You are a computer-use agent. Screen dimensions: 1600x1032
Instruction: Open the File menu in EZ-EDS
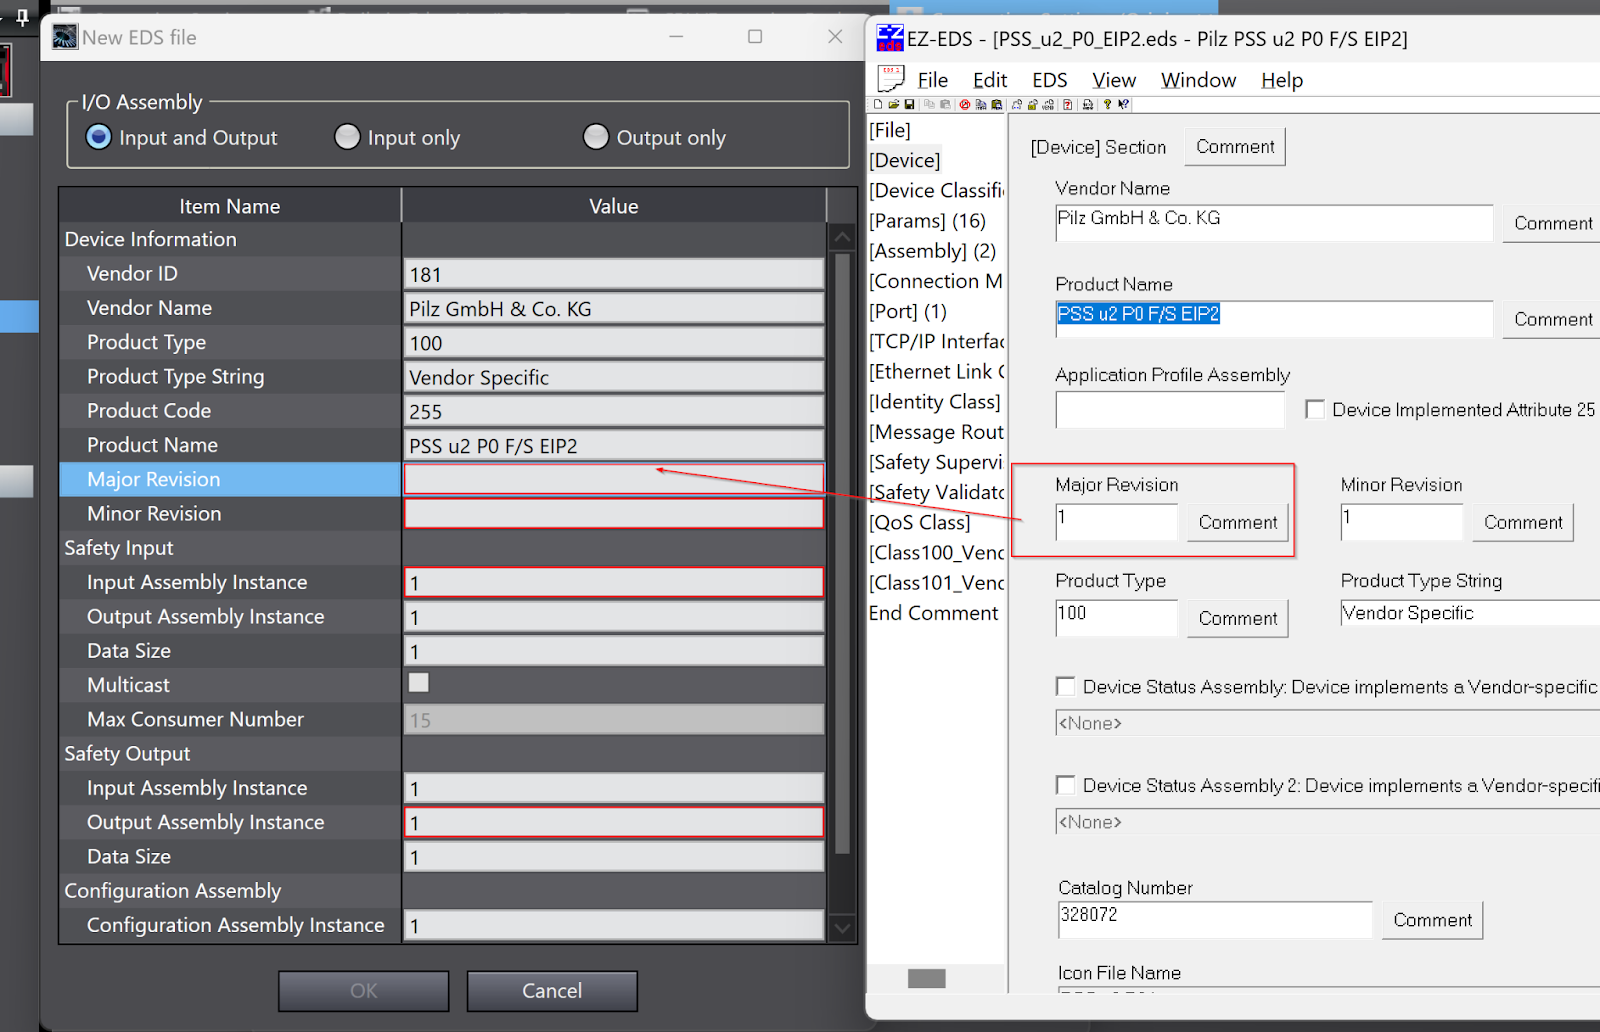coord(933,80)
